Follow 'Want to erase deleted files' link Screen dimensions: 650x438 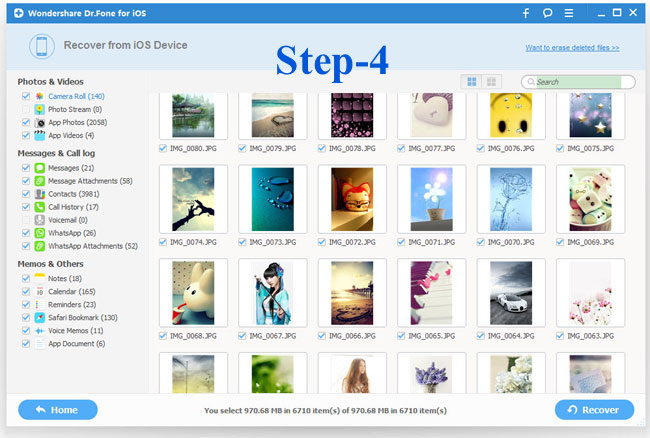pos(572,48)
